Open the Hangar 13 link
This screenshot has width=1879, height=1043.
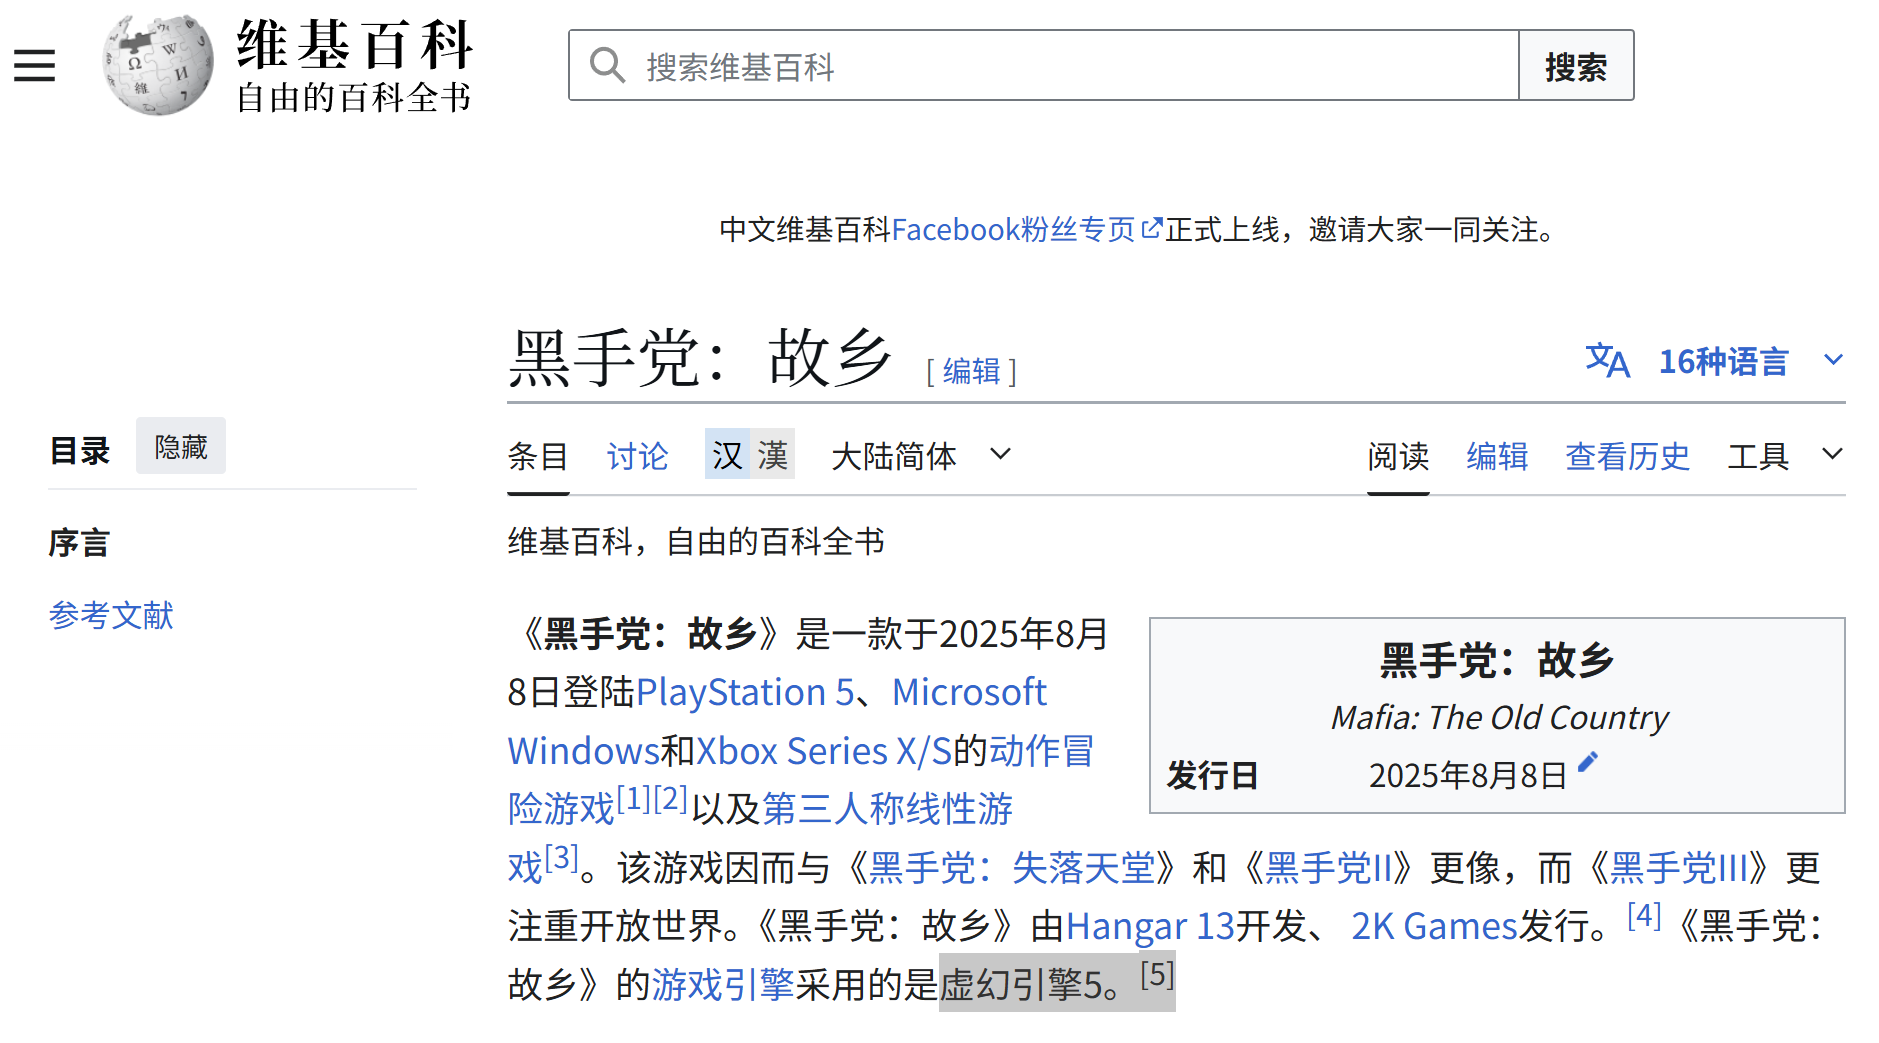1151,926
